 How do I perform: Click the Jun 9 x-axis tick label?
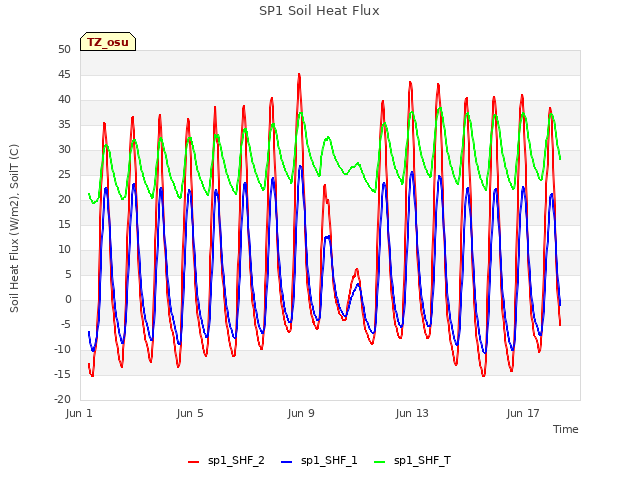301,413
